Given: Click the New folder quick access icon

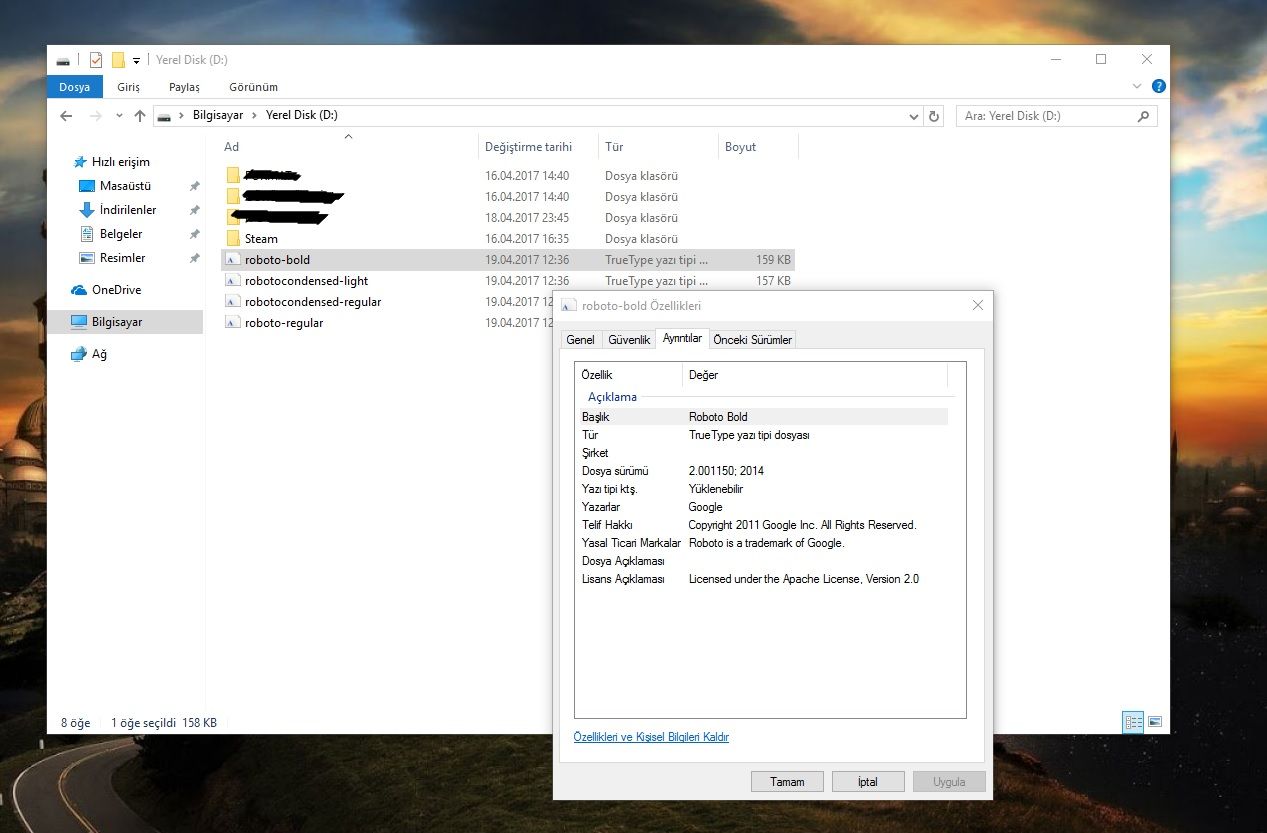Looking at the screenshot, I should tap(118, 60).
